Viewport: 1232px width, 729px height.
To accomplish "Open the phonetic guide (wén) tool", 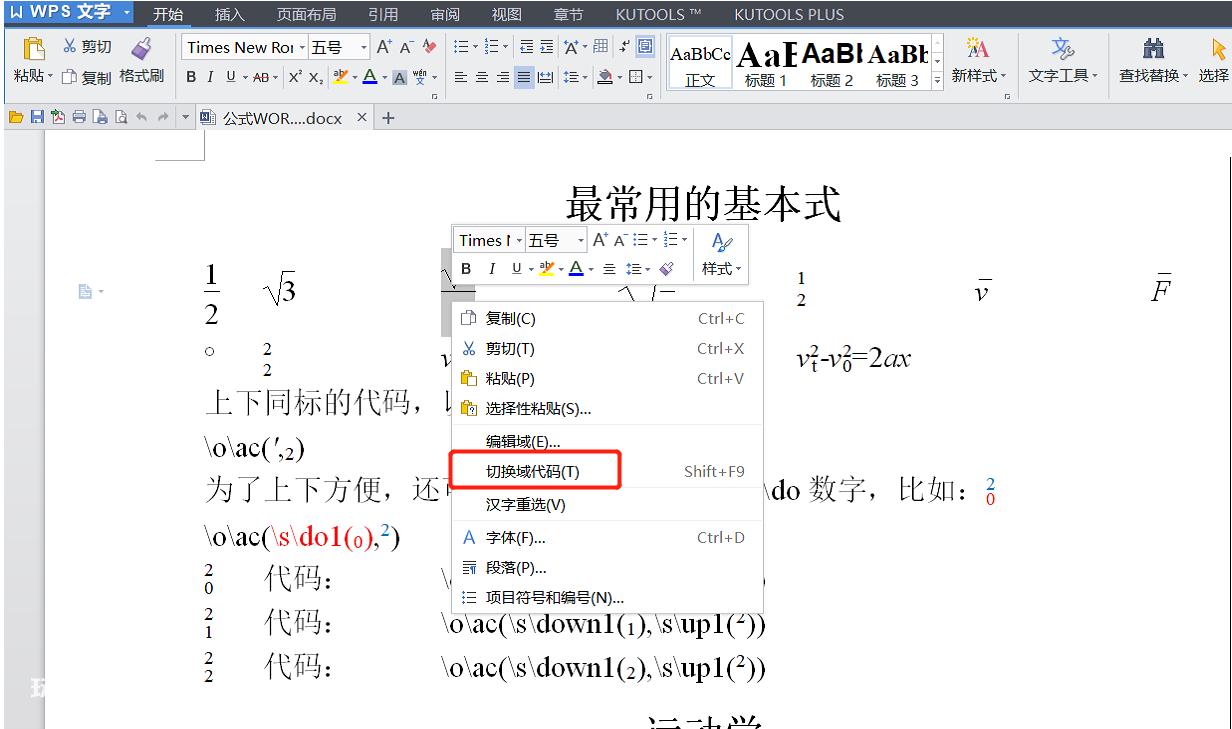I will (x=420, y=77).
